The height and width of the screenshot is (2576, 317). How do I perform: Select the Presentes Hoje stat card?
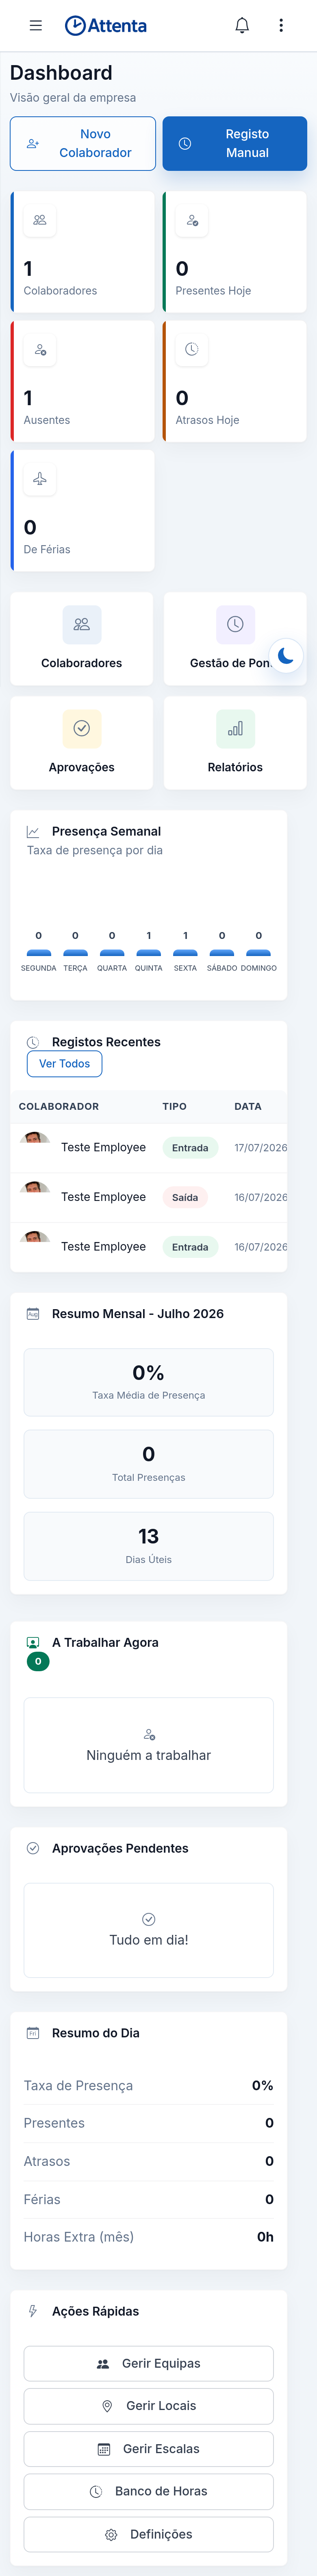pyautogui.click(x=235, y=252)
